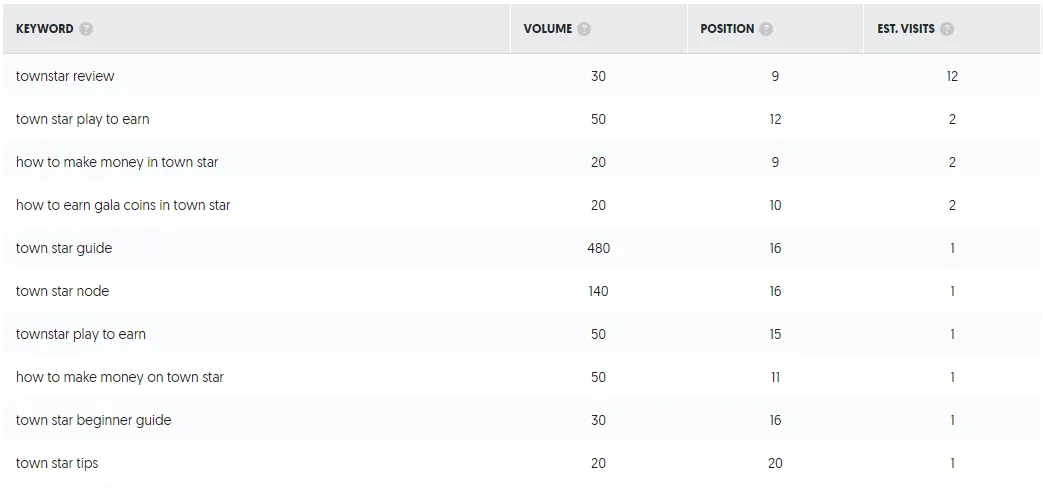The width and height of the screenshot is (1043, 488).
Task: Open the 'town star guide' keyword
Action: (x=64, y=249)
